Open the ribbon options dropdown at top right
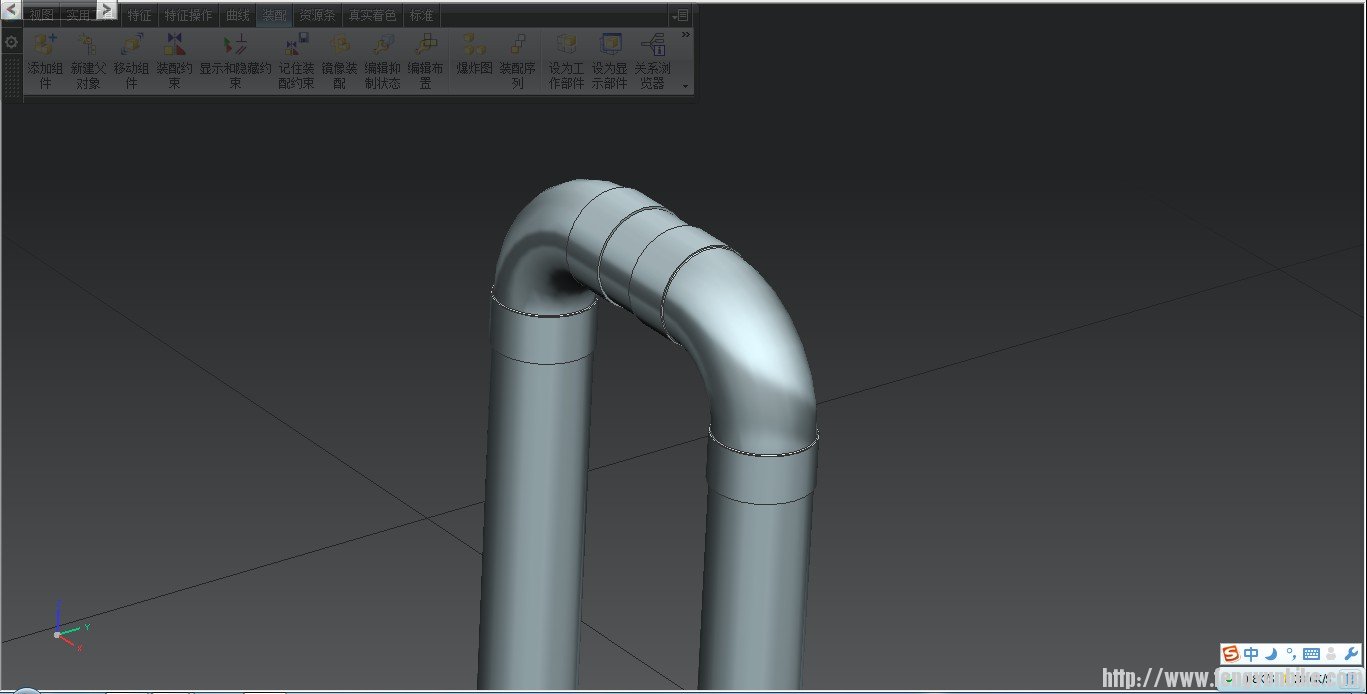The image size is (1367, 694). click(680, 15)
